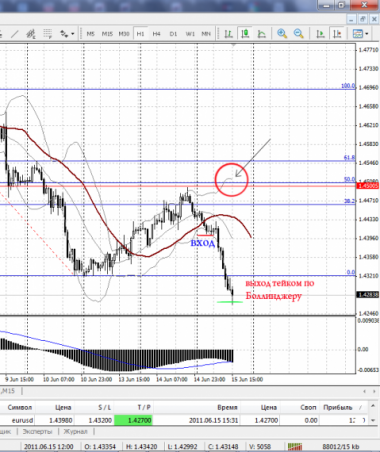380x452 pixels.
Task: Switch chart to line chart mode
Action: [x=262, y=34]
